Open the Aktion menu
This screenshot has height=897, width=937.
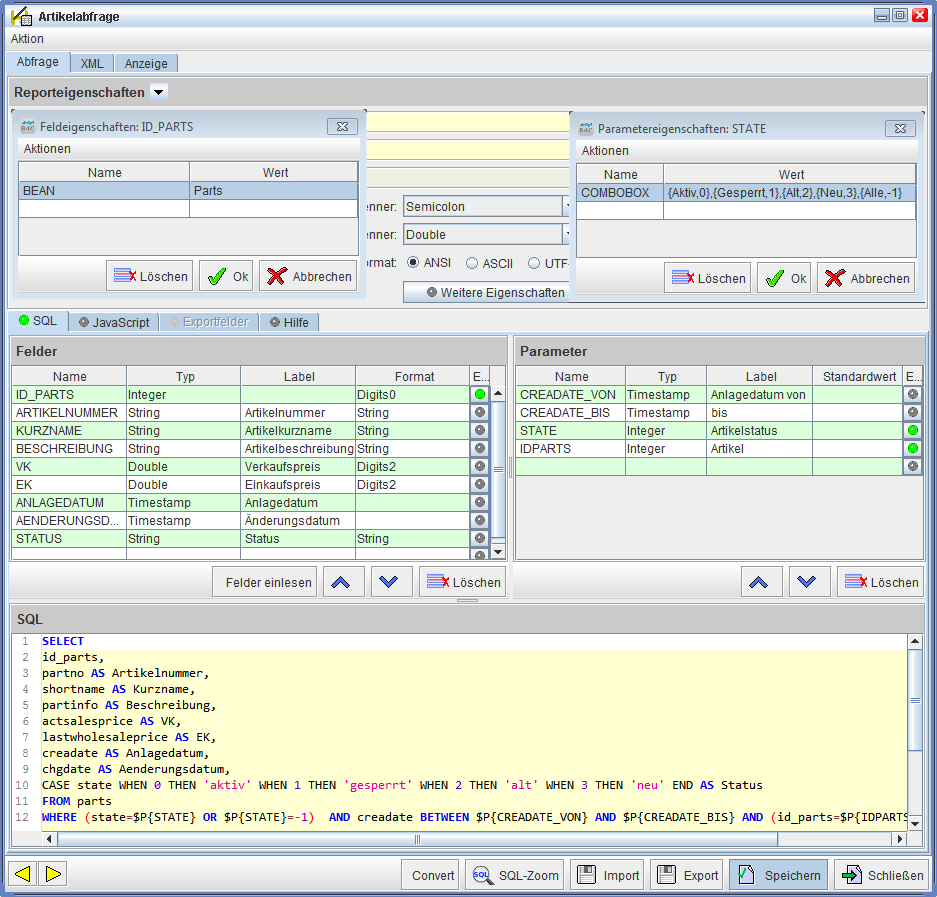27,38
